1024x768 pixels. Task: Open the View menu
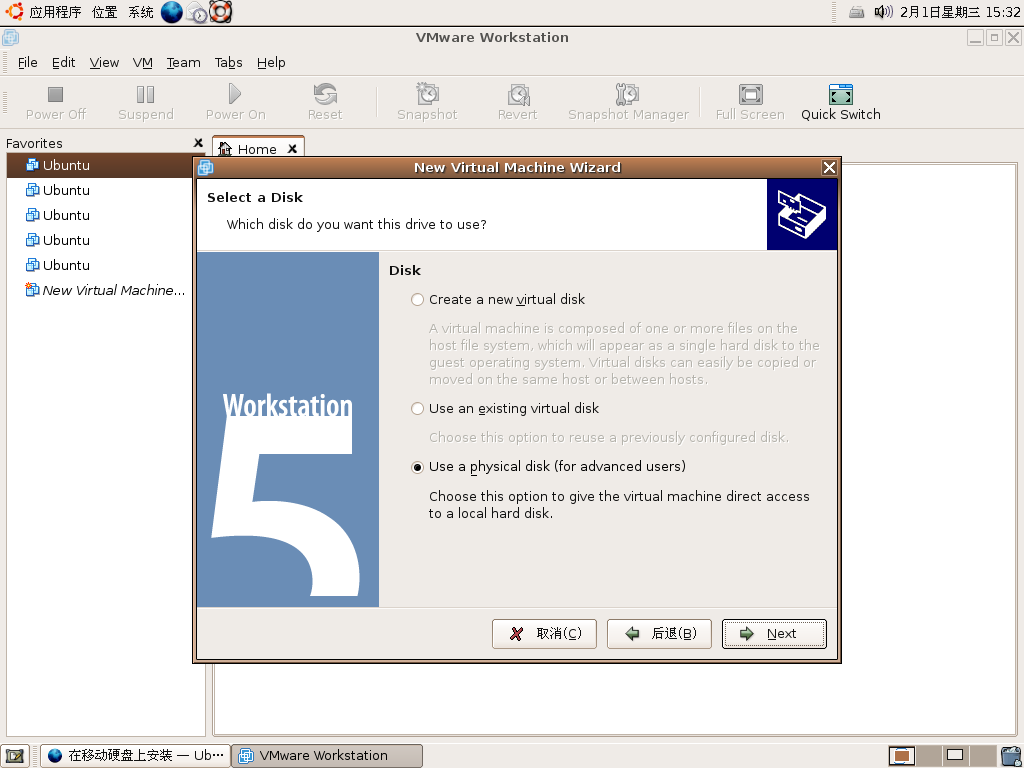tap(104, 63)
